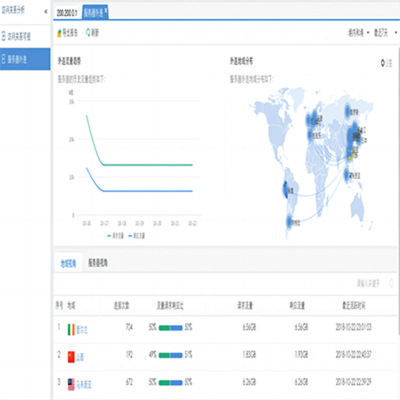Screen dimensions: 400x400
Task: Switch to the server perspective tab
Action: point(98,263)
